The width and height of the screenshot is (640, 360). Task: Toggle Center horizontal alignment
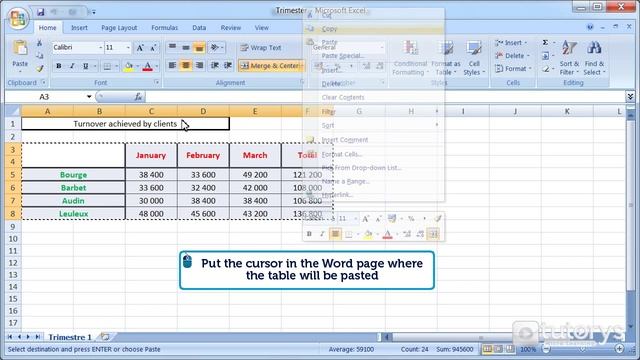(x=186, y=66)
